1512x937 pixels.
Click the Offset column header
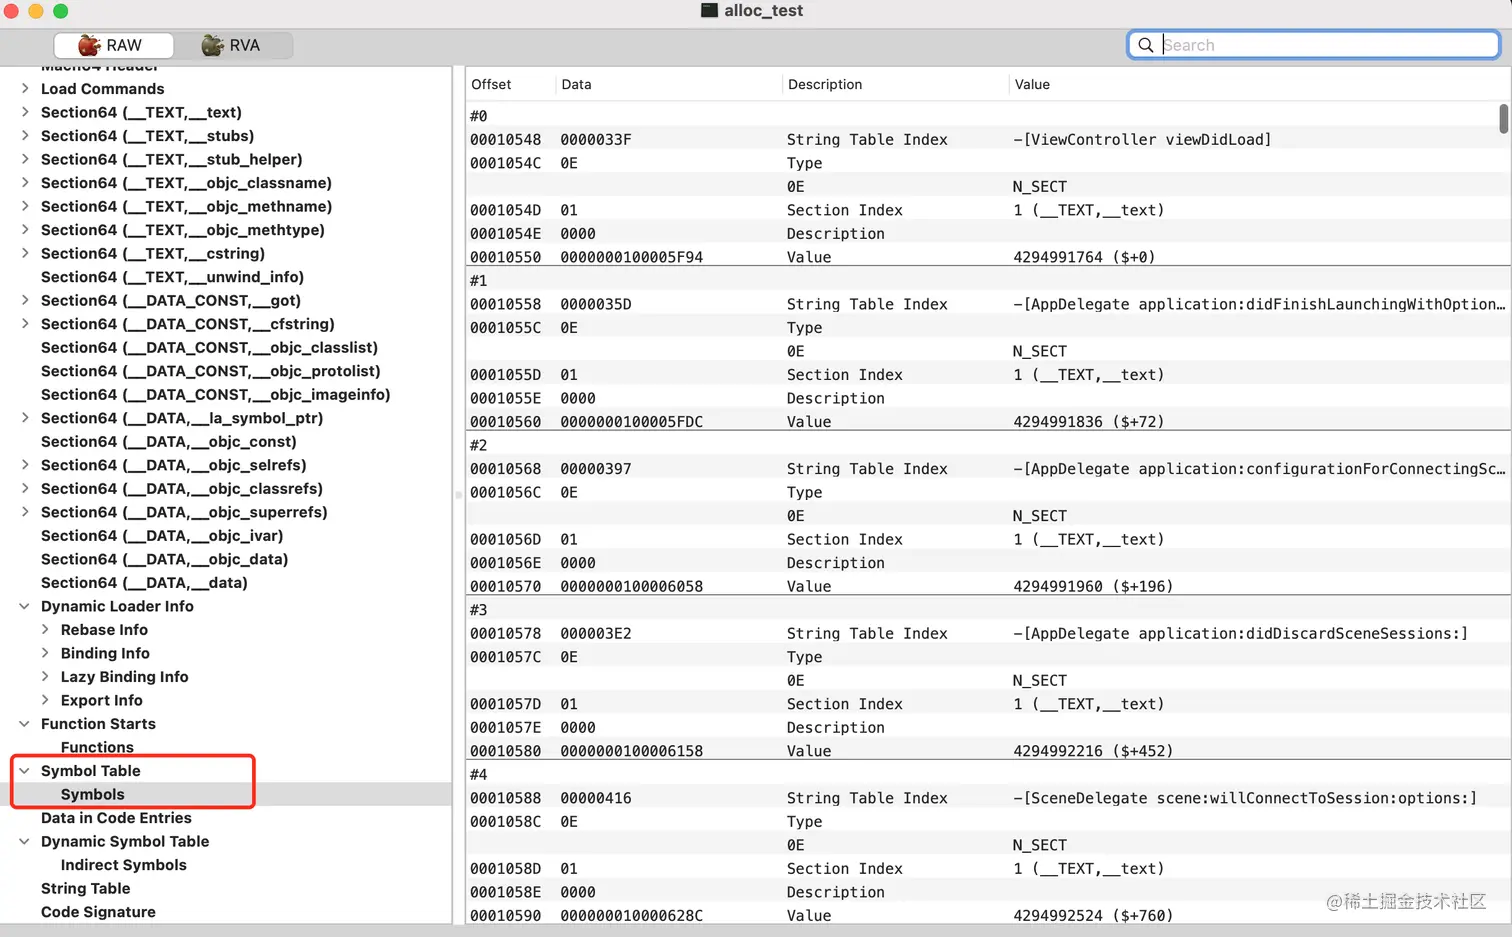[491, 84]
